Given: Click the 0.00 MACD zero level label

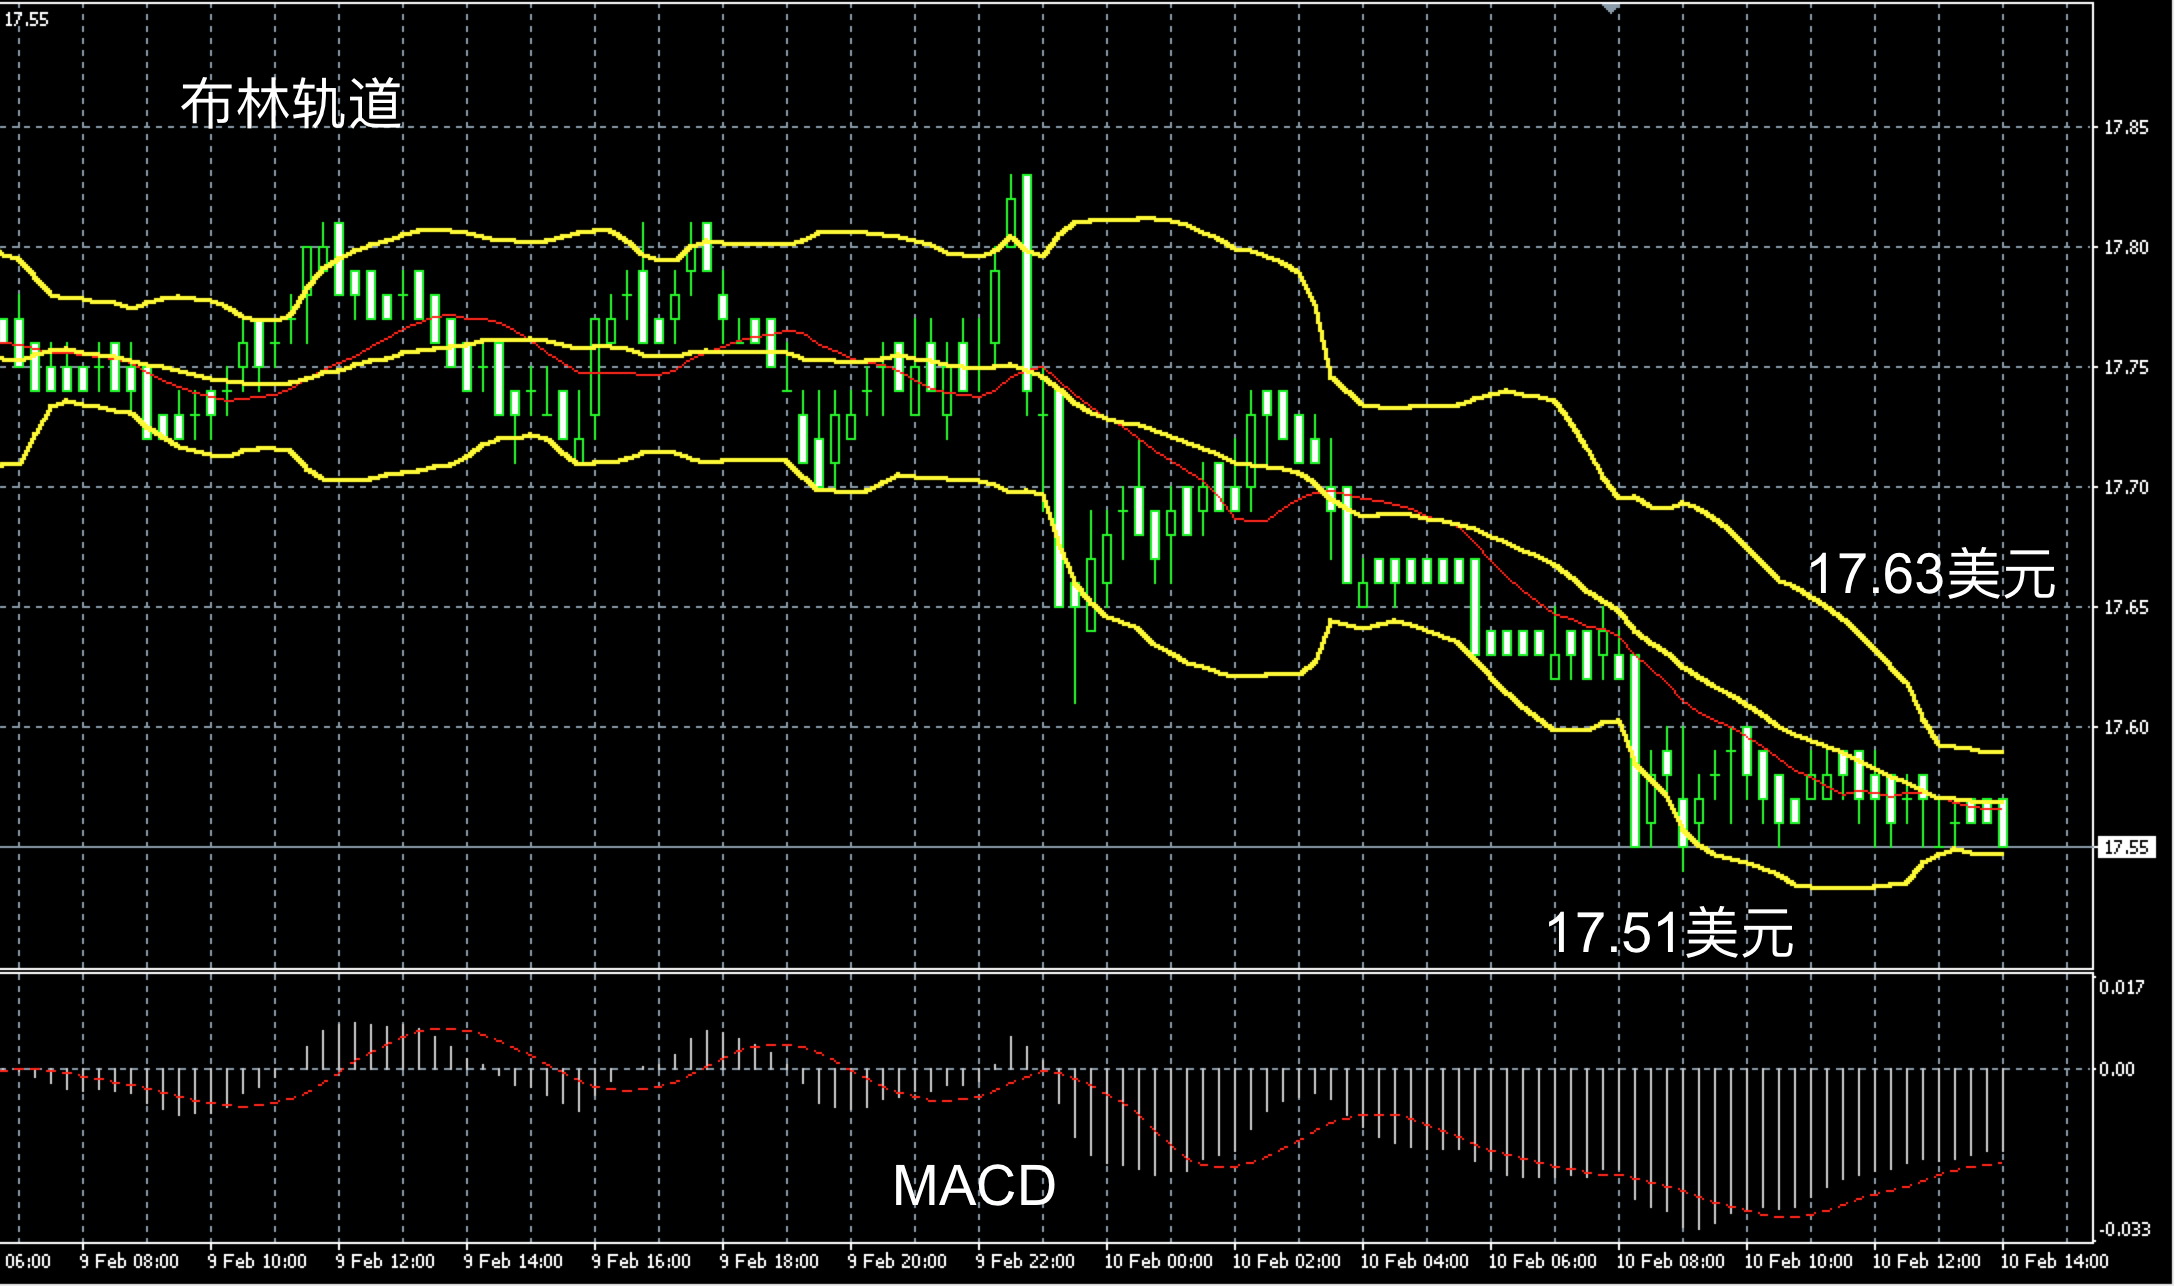Looking at the screenshot, I should [x=2117, y=1070].
